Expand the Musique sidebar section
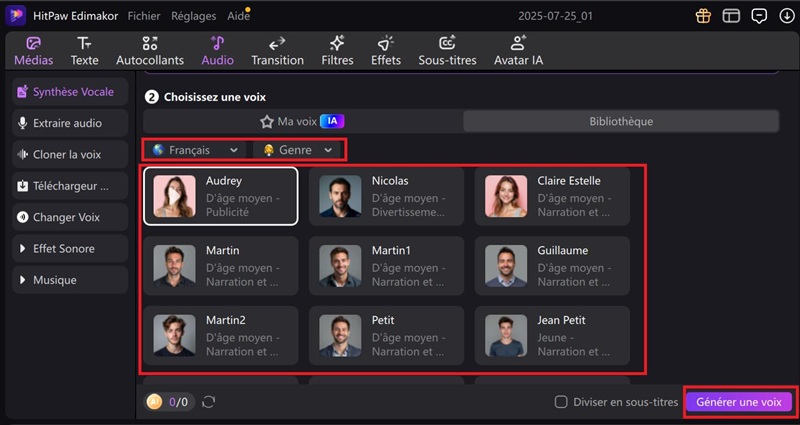The width and height of the screenshot is (800, 425). tap(70, 280)
